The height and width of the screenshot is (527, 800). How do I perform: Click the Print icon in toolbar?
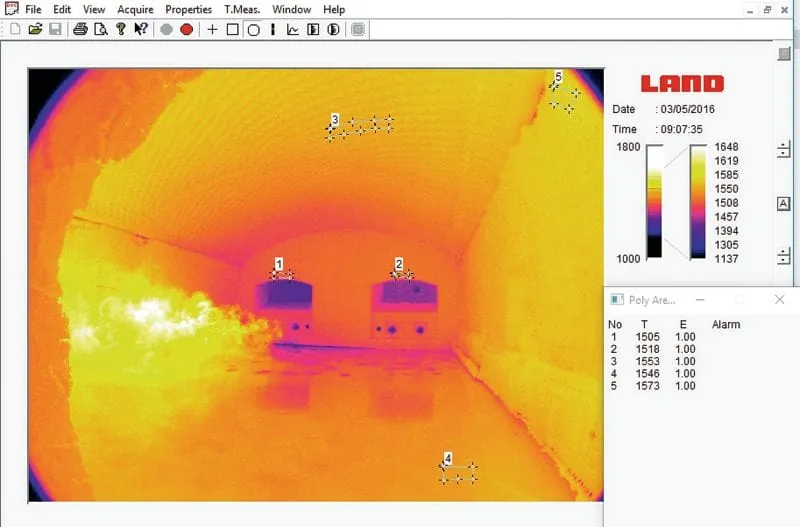click(80, 29)
